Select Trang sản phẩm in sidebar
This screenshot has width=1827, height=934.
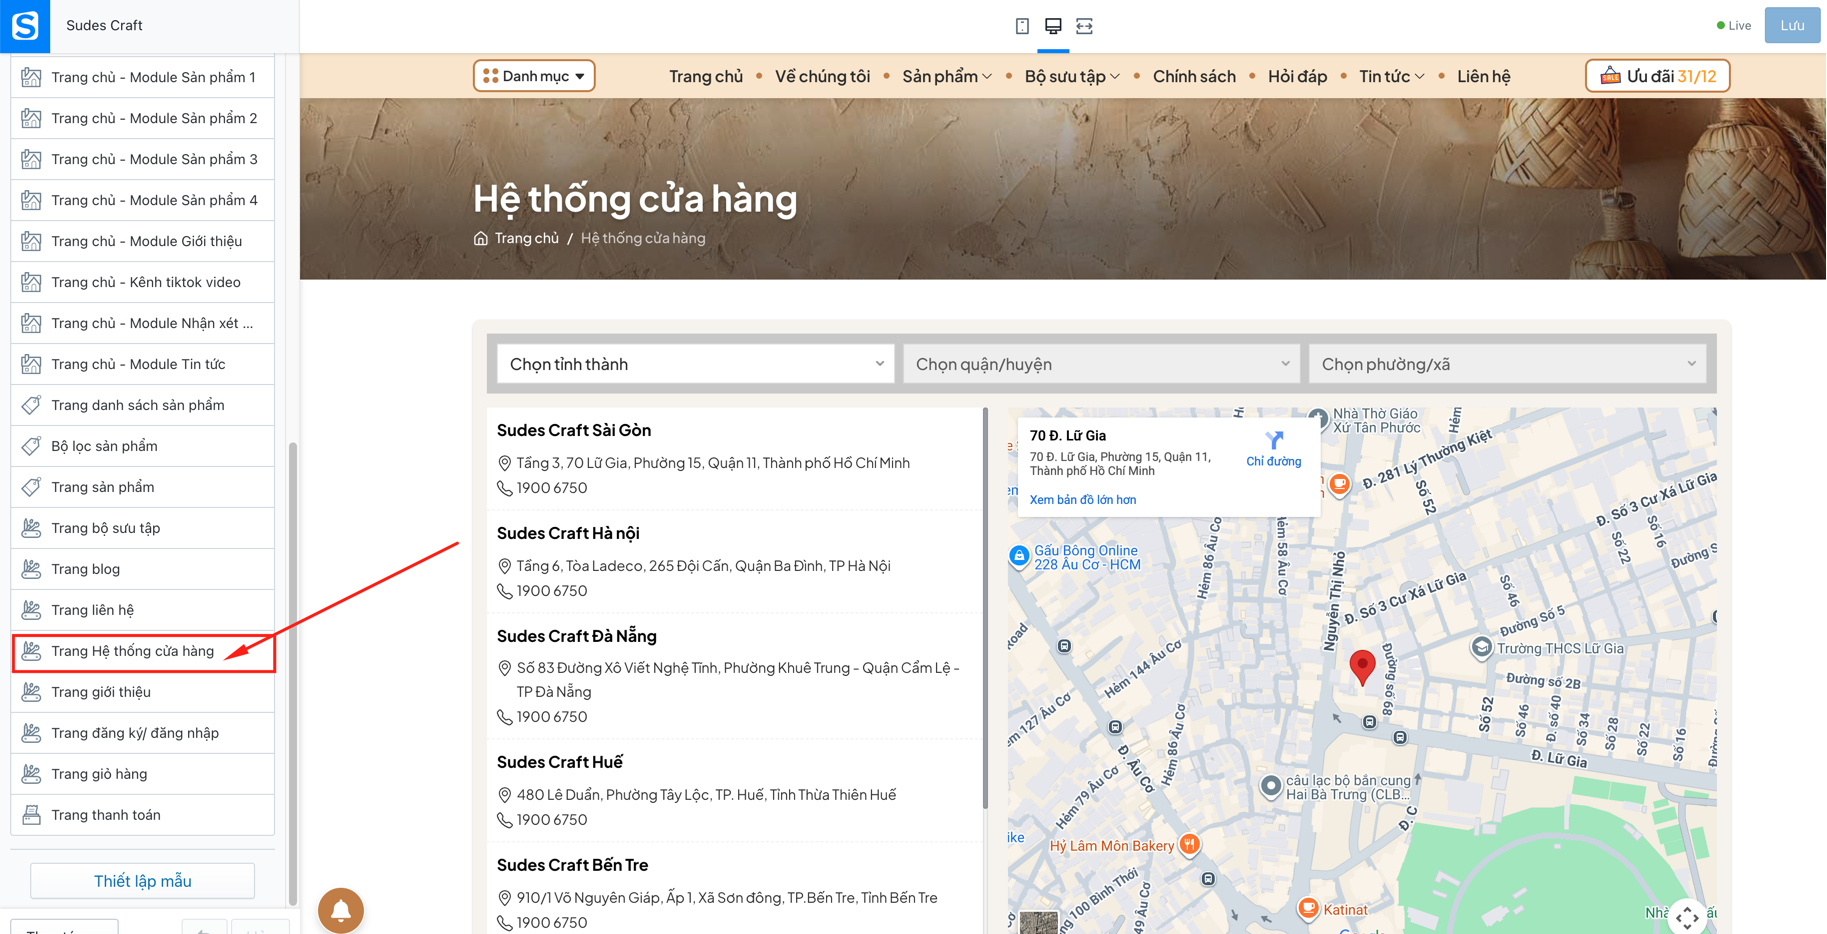pyautogui.click(x=143, y=487)
